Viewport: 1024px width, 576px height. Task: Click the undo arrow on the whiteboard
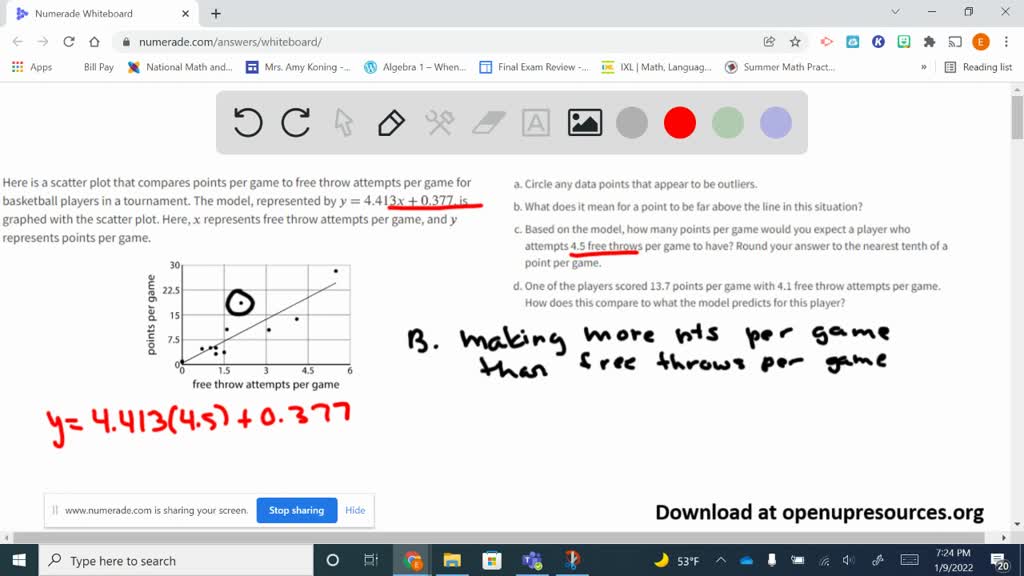247,121
